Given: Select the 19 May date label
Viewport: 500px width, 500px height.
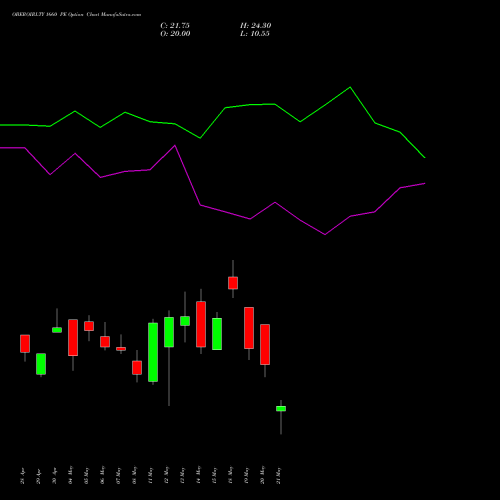Looking at the screenshot, I should point(246,475).
